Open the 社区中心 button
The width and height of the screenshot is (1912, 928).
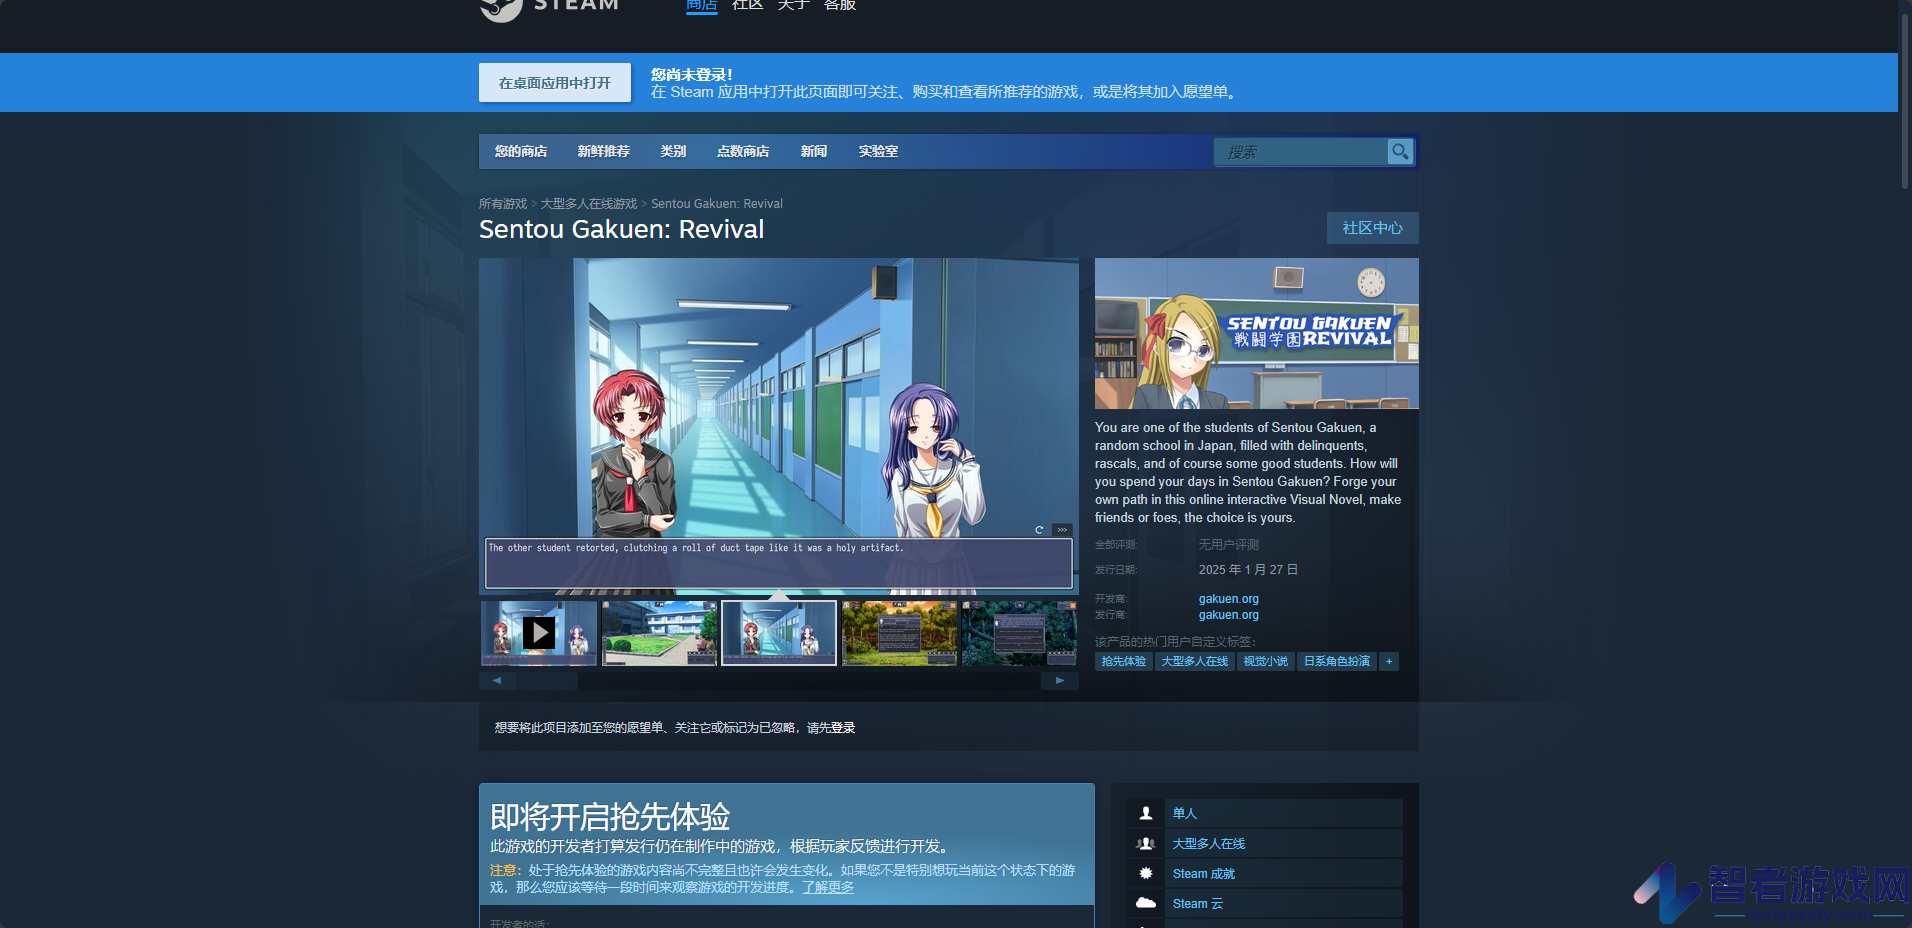coord(1372,228)
